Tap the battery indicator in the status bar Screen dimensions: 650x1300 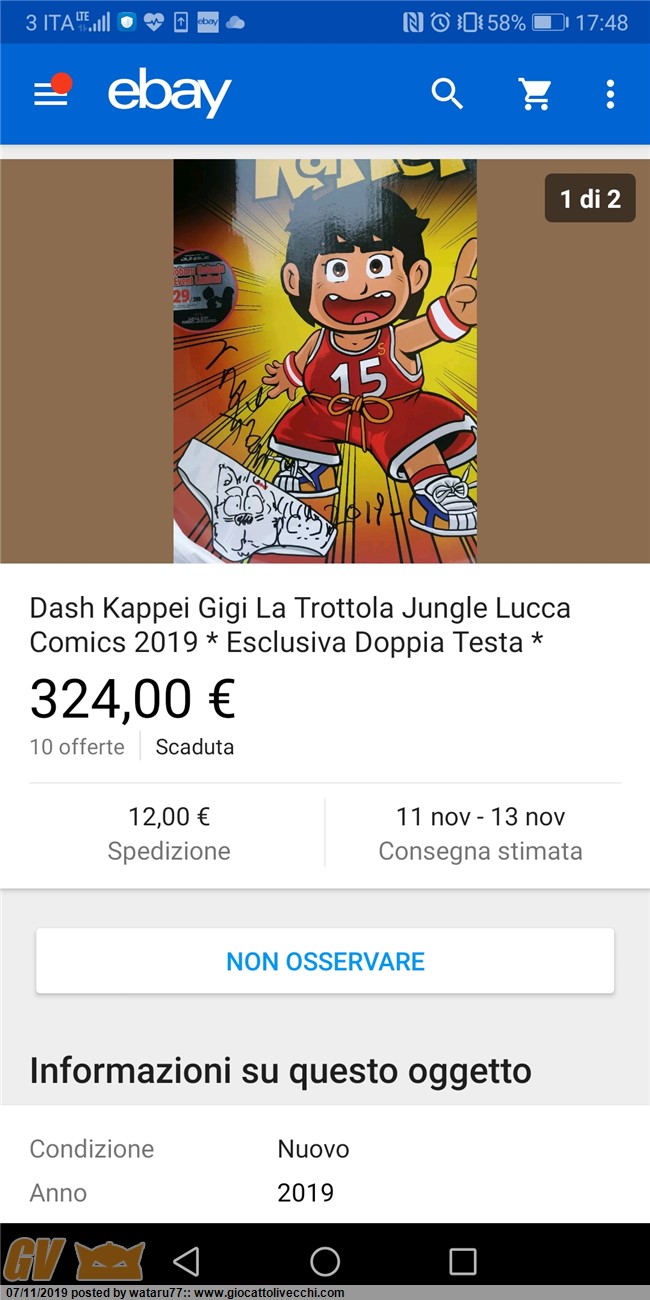tap(550, 22)
